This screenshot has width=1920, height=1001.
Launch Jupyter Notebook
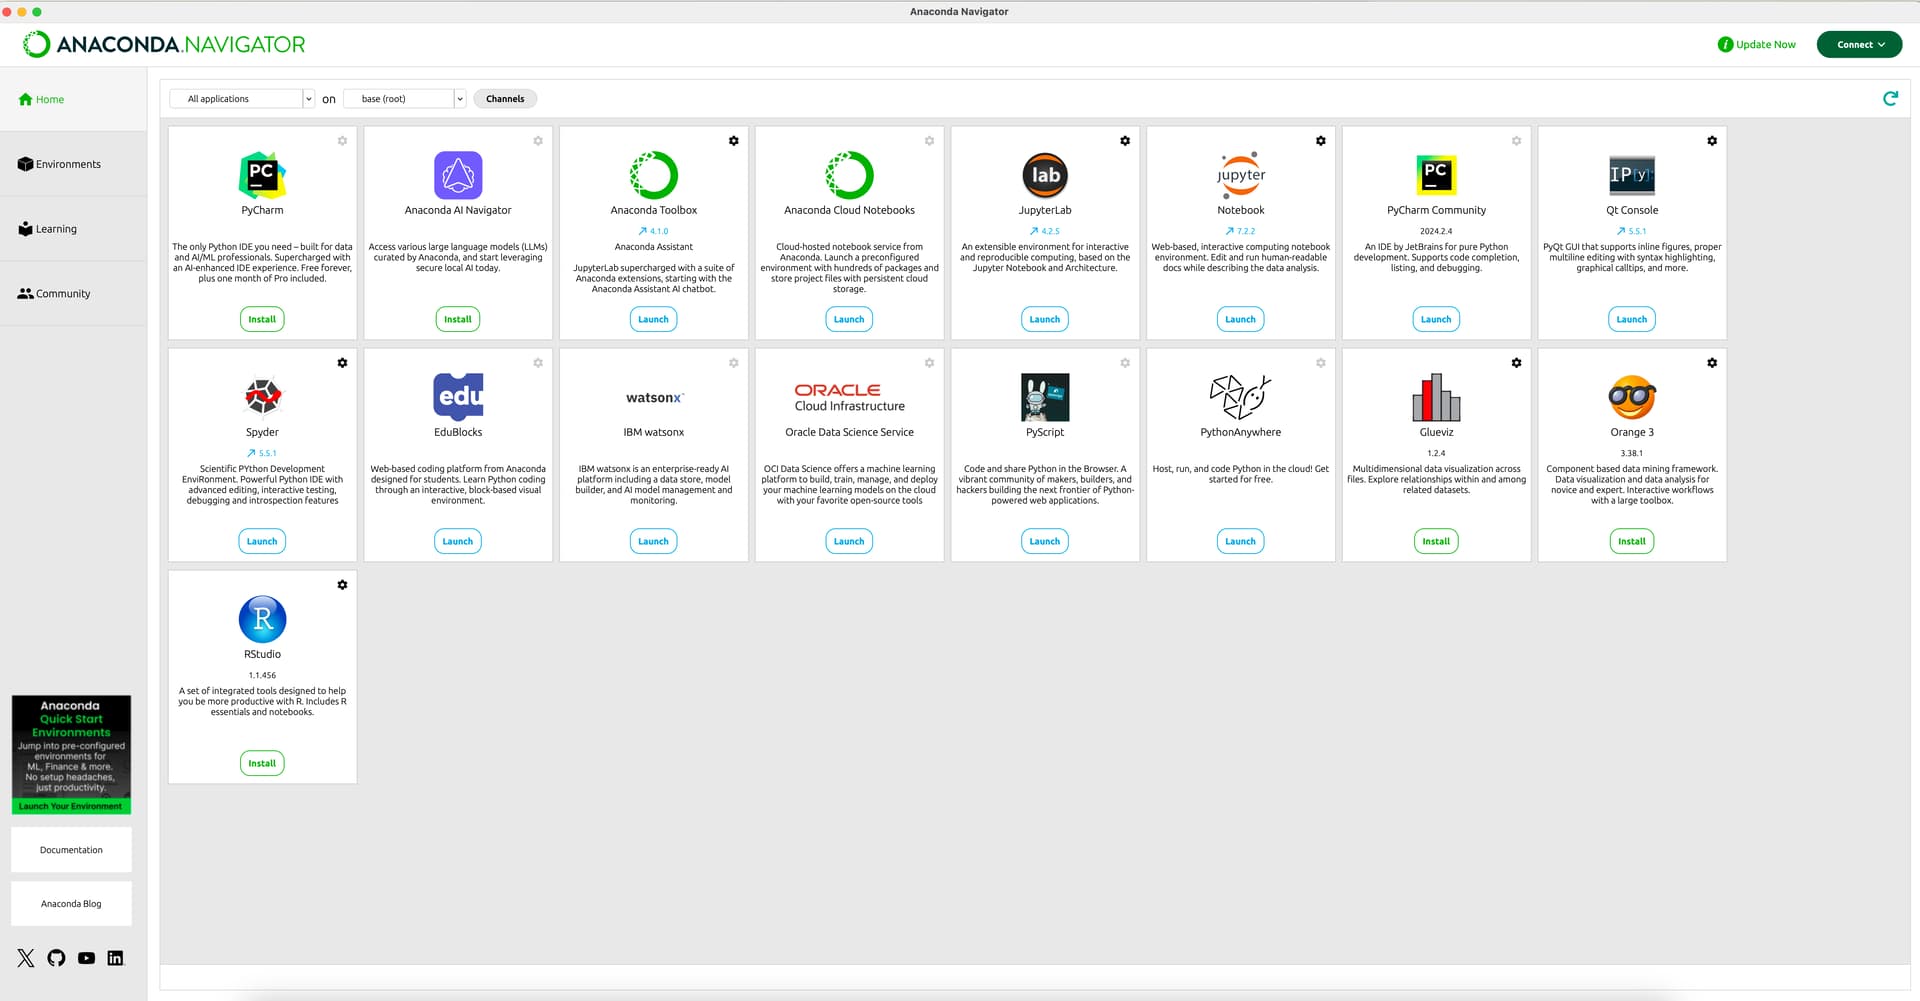(x=1241, y=319)
